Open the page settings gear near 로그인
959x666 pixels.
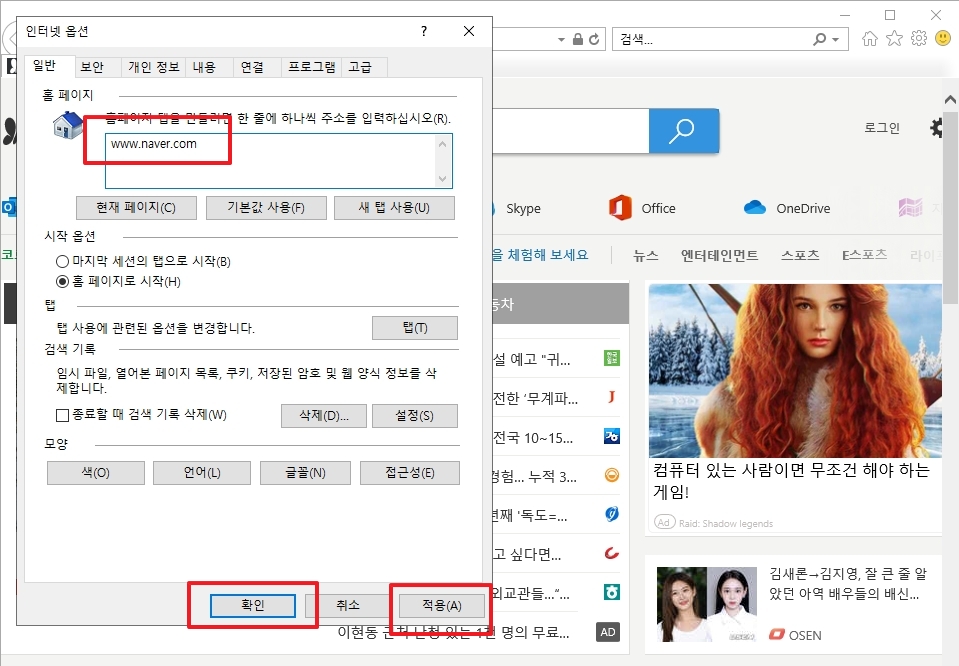[x=936, y=128]
